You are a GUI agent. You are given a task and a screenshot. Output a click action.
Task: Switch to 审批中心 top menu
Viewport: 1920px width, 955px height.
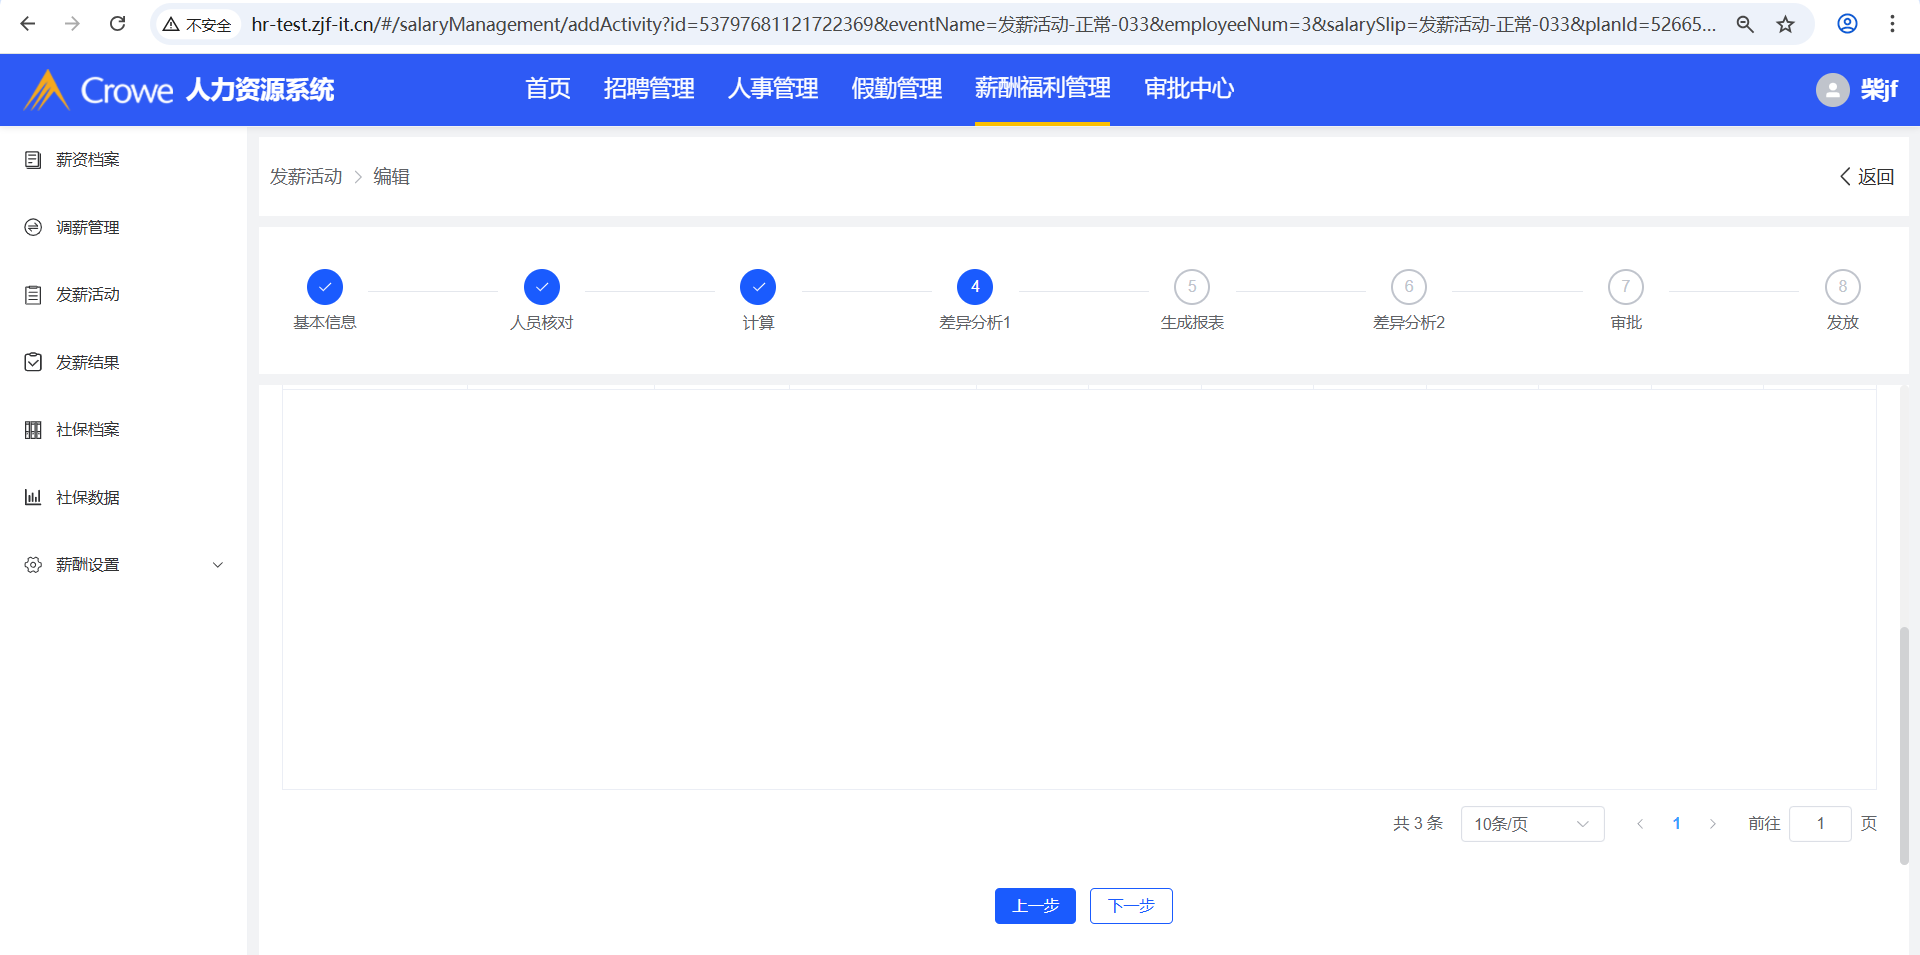(x=1188, y=89)
